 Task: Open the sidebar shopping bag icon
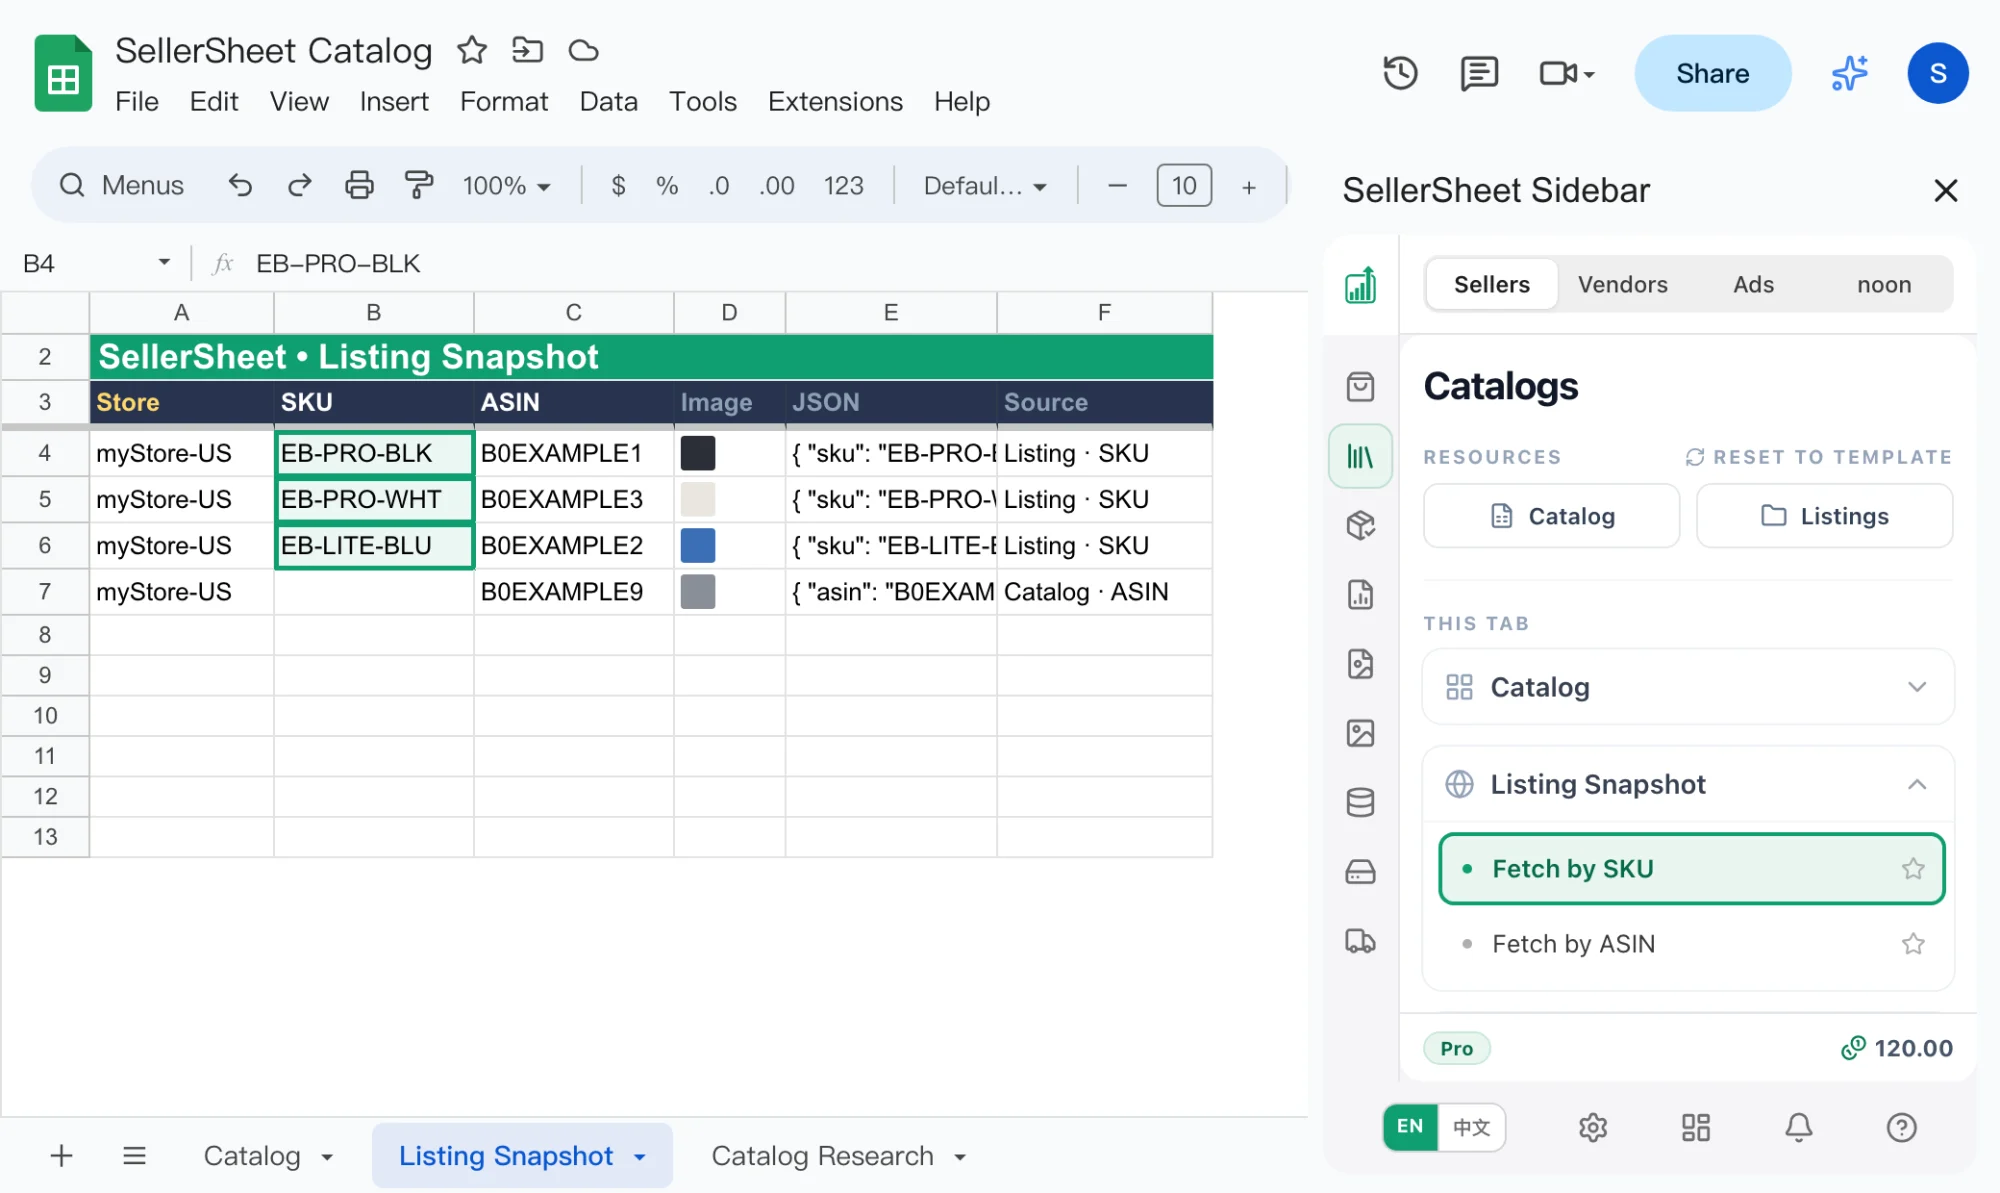1360,387
